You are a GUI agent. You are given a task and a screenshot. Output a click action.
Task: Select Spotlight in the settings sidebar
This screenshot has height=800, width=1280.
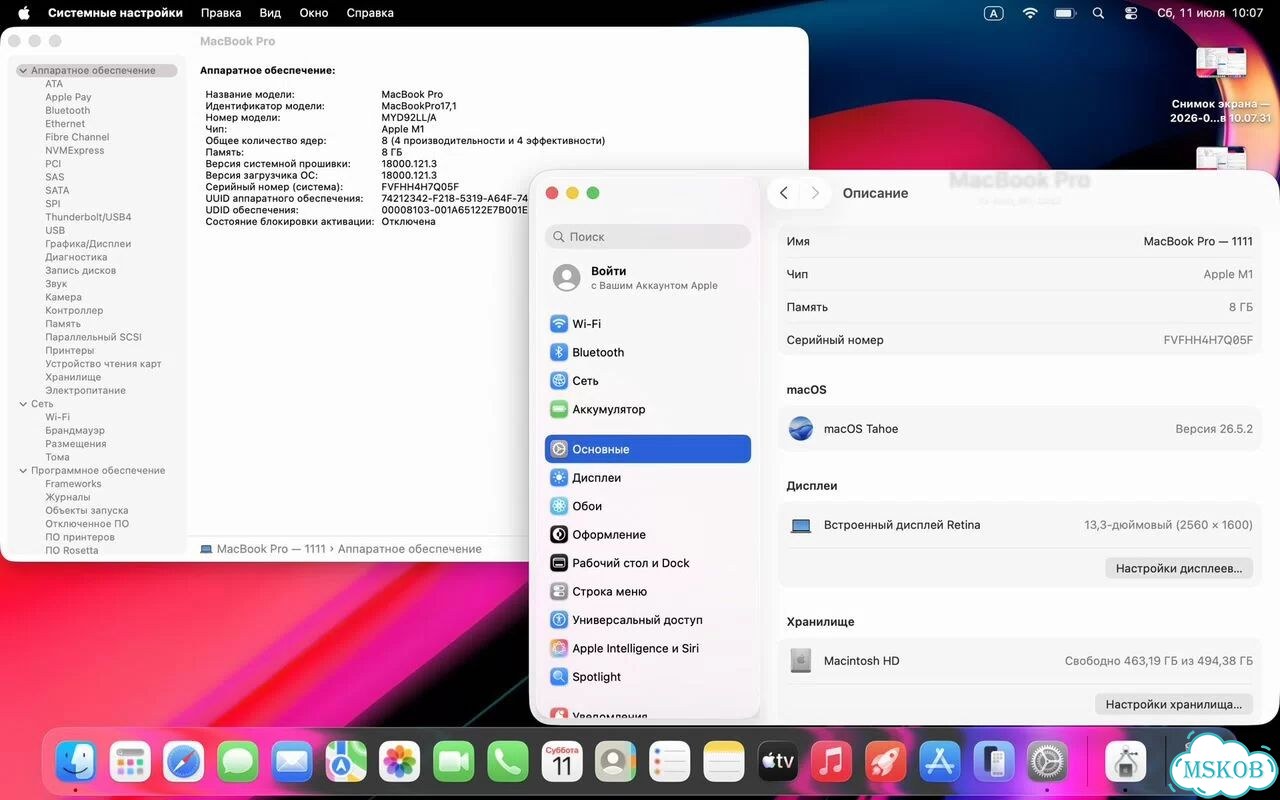647,677
